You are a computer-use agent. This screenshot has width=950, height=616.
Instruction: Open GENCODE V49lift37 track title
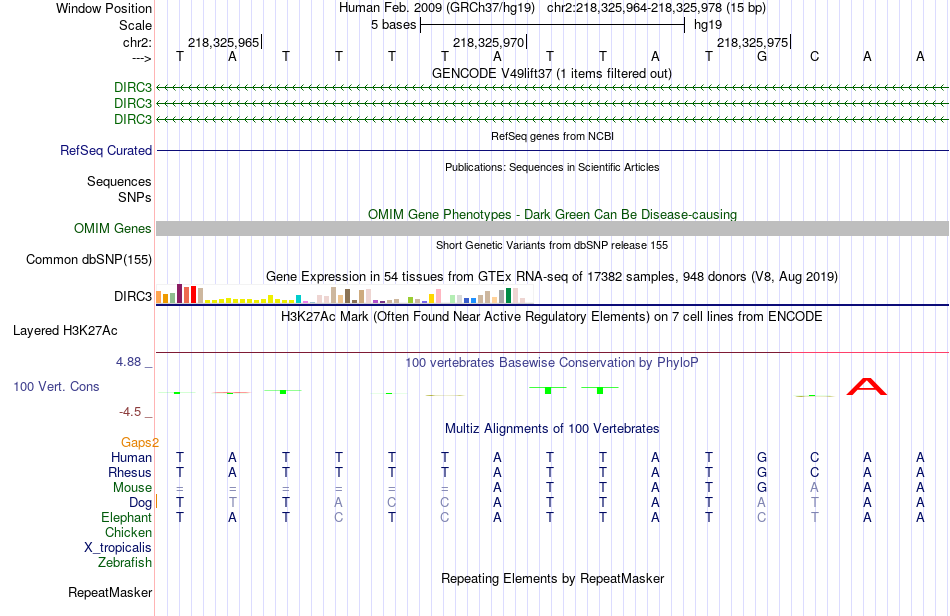point(551,74)
